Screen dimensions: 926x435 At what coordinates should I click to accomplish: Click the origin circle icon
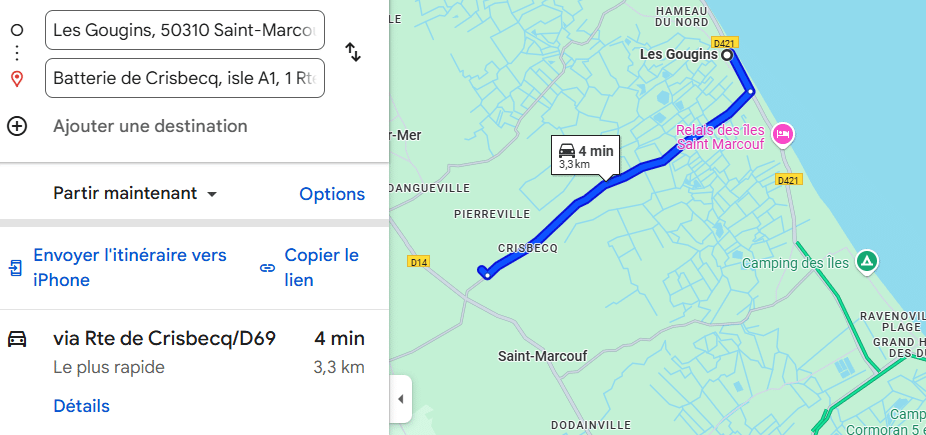17,30
